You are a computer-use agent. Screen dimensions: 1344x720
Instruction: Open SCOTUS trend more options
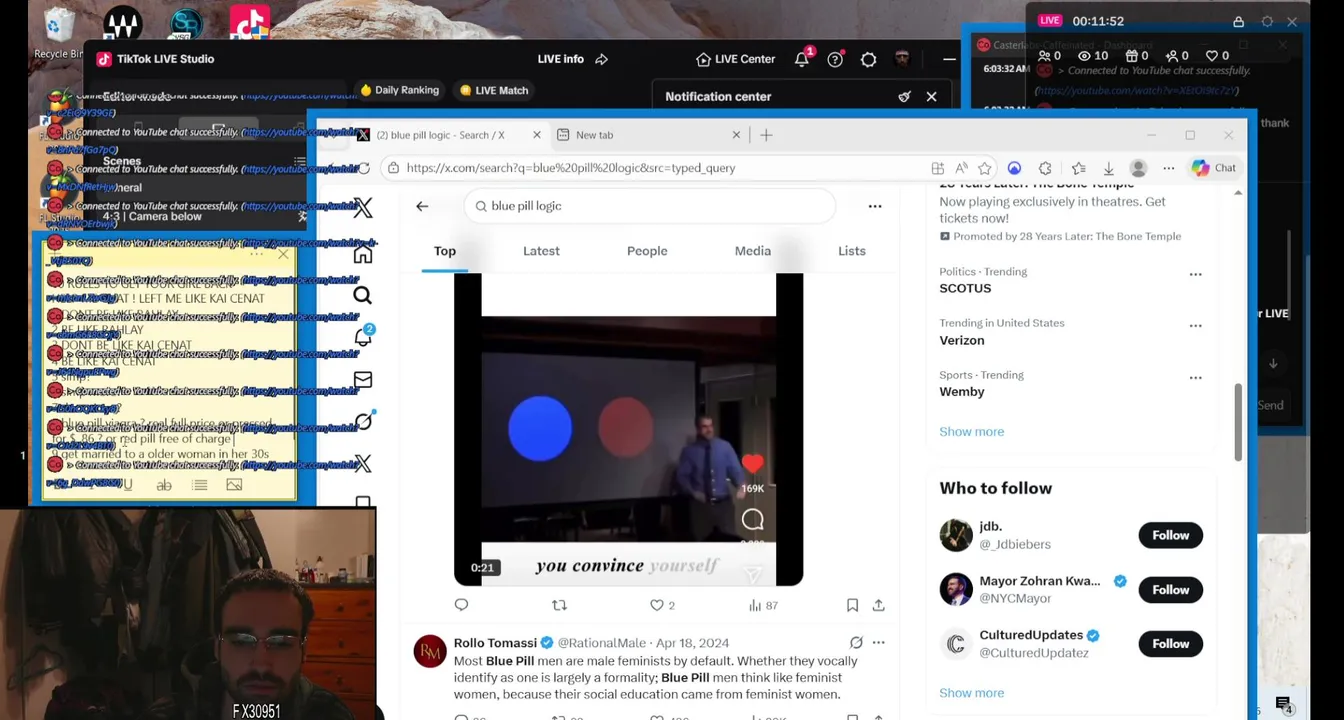[x=1195, y=274]
